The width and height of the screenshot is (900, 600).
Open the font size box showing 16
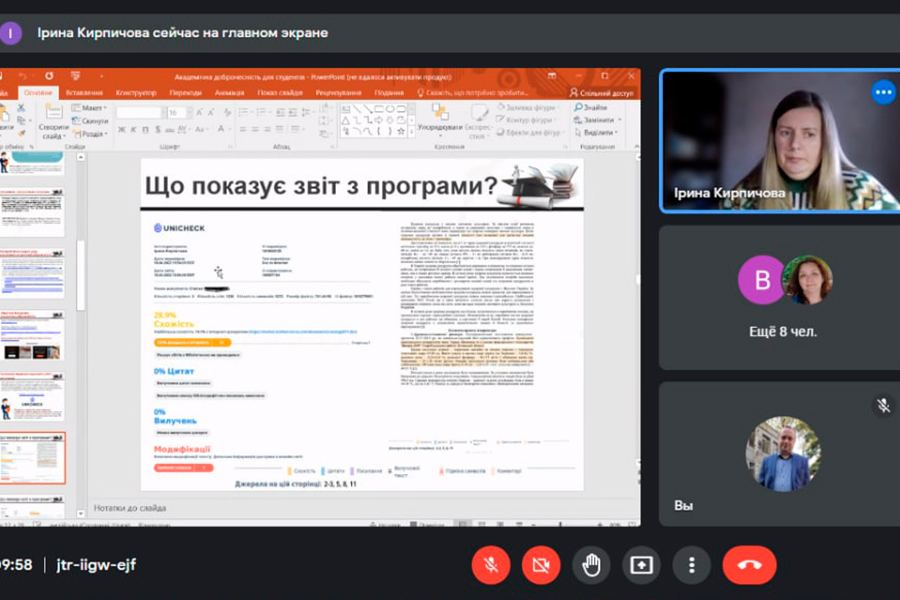[177, 113]
